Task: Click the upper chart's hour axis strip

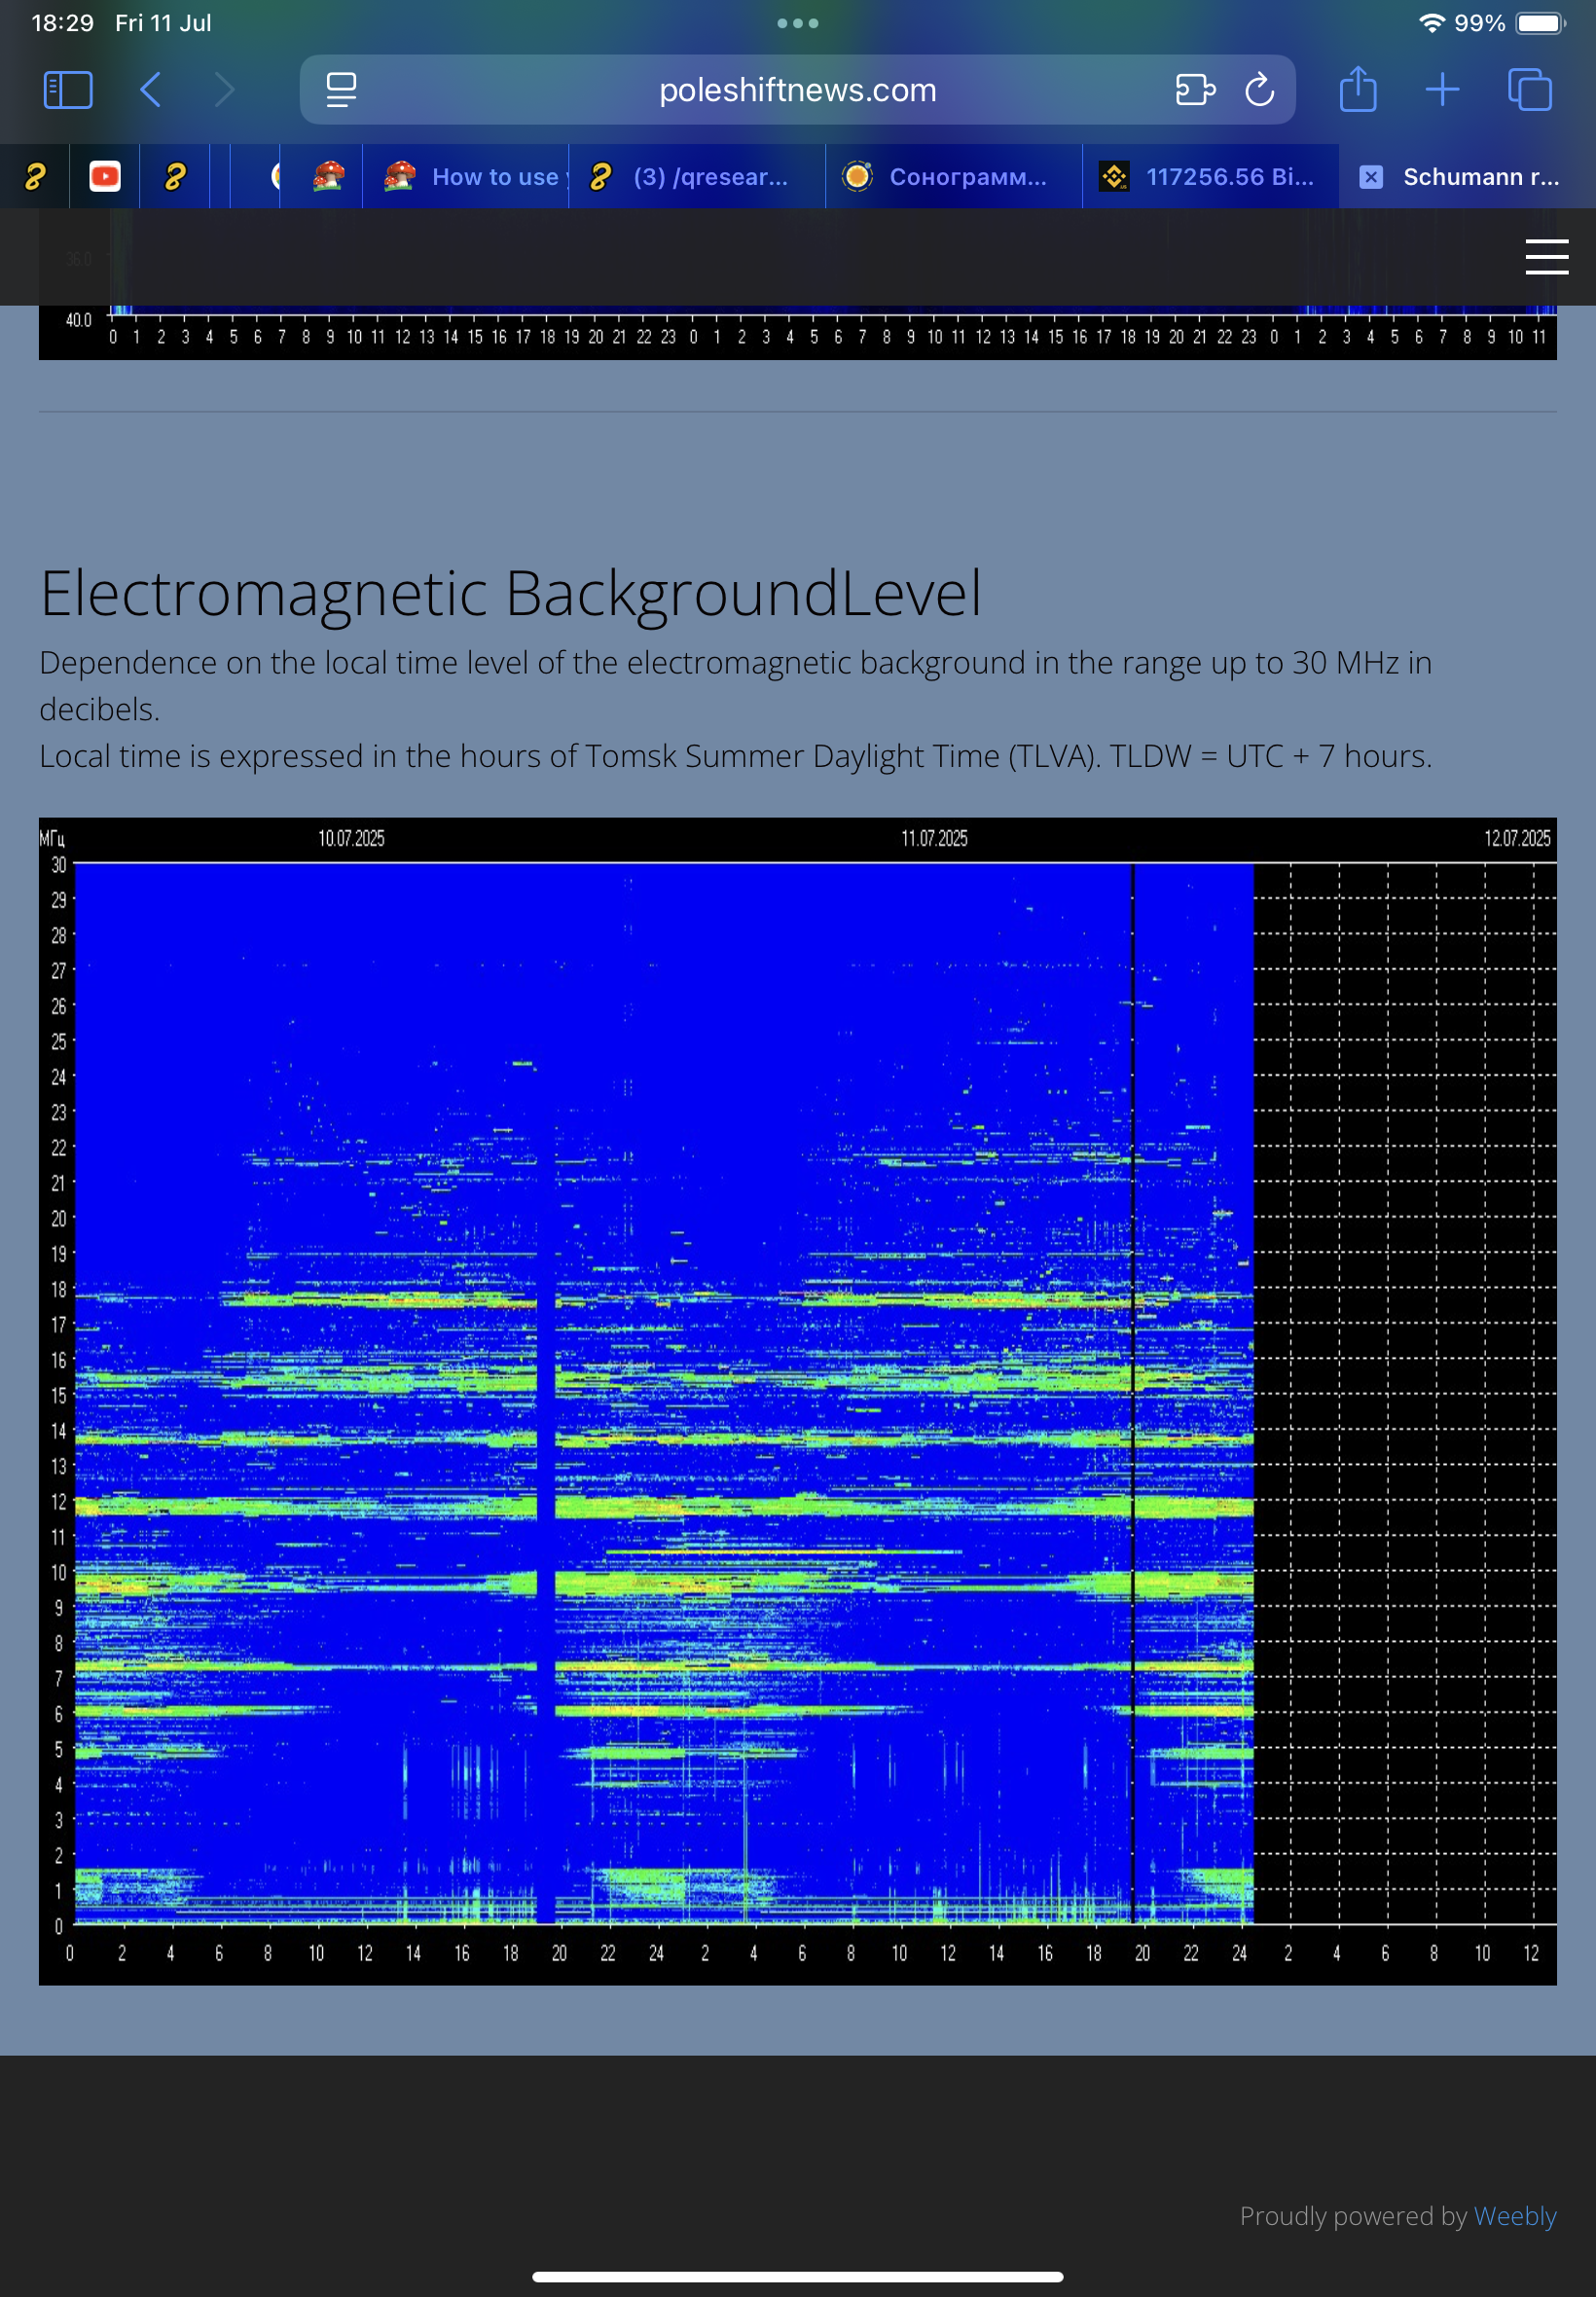Action: [x=828, y=337]
